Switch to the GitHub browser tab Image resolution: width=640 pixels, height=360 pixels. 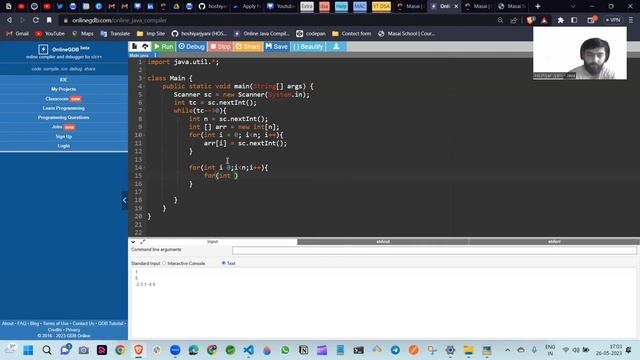[213, 6]
